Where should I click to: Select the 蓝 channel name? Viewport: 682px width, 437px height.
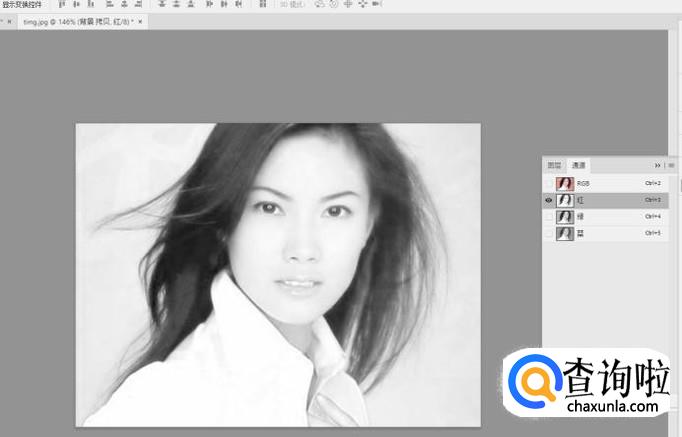580,234
